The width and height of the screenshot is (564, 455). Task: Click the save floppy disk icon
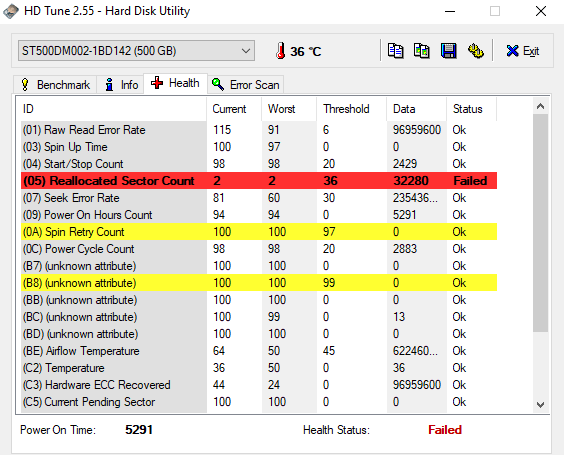point(449,51)
